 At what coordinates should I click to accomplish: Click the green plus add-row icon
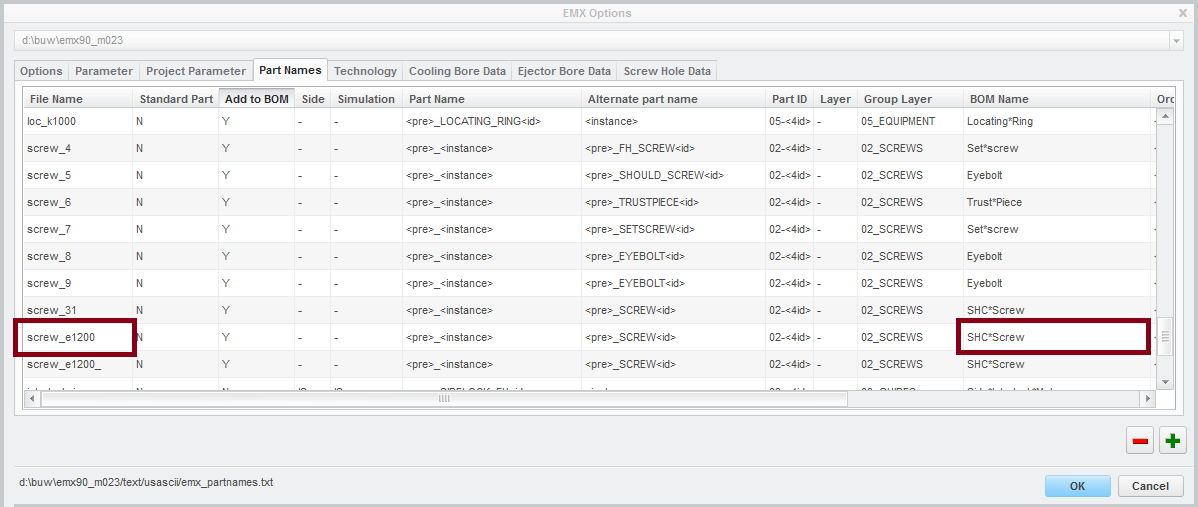click(x=1173, y=441)
